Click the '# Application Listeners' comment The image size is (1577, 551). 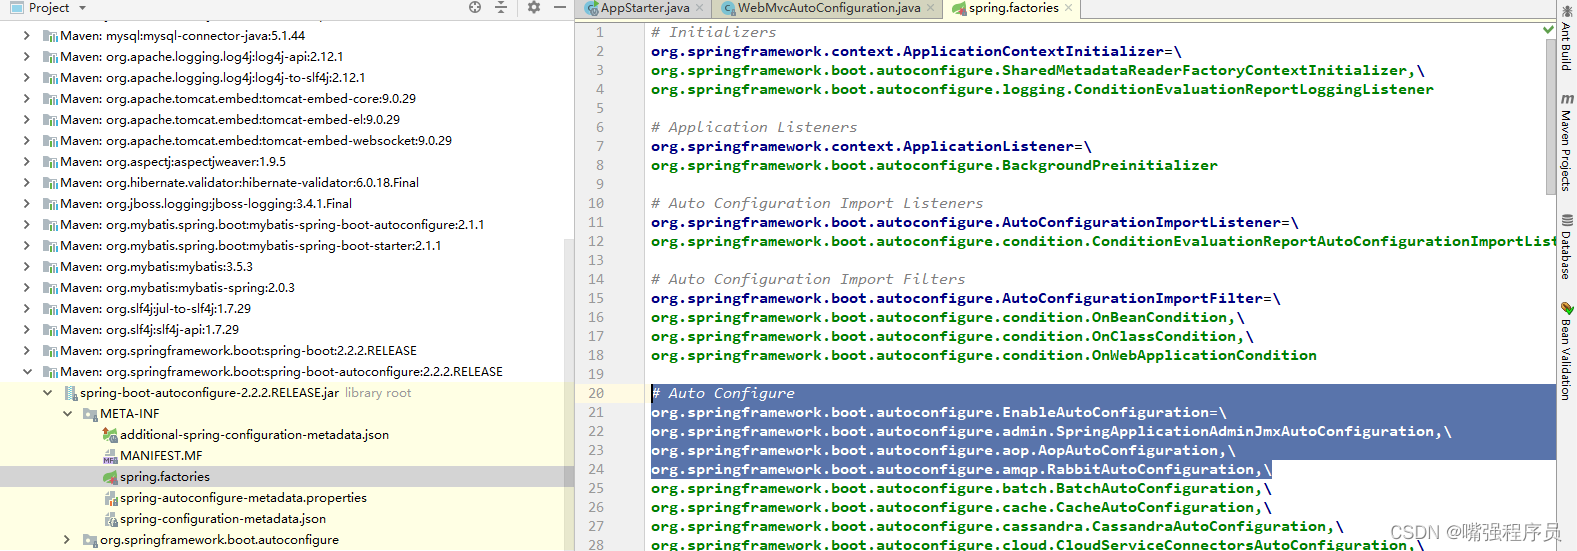[754, 127]
